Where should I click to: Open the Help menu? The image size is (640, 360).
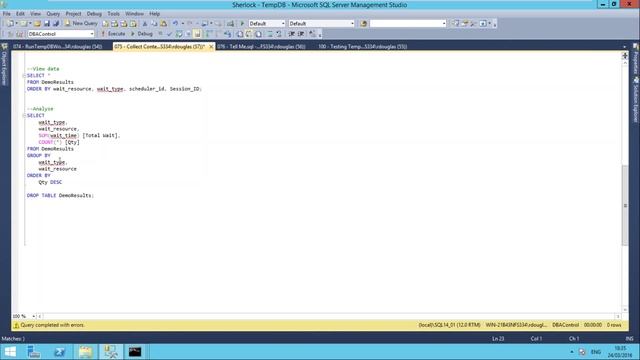click(154, 13)
